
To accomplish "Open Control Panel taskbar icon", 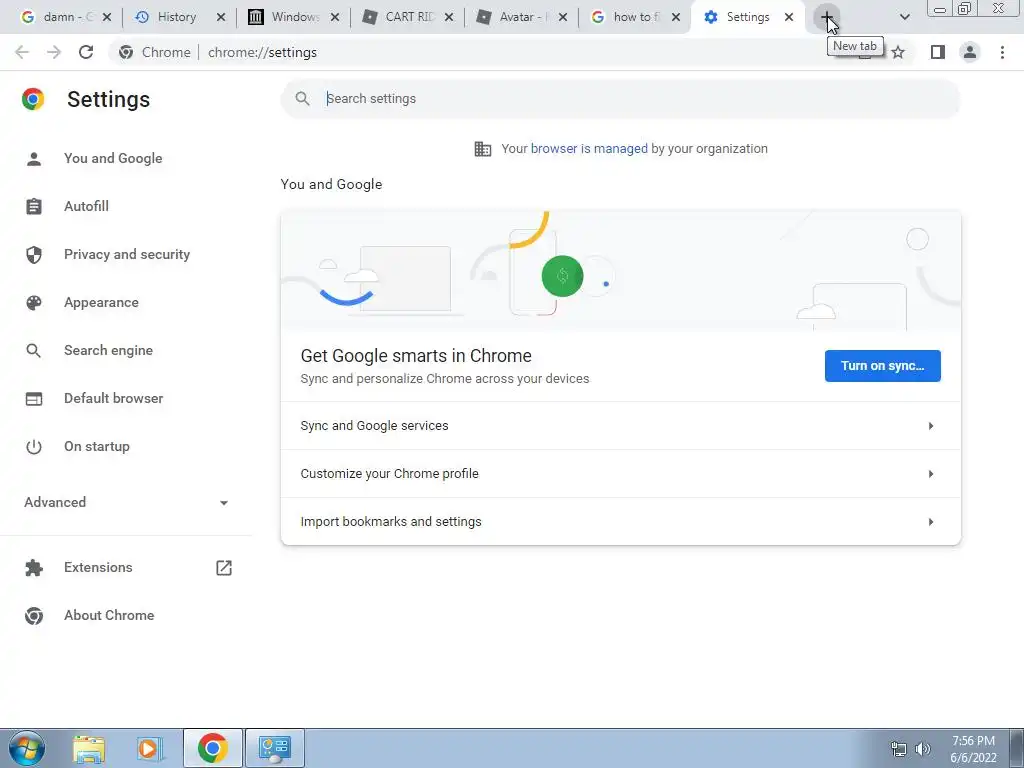I will [275, 748].
